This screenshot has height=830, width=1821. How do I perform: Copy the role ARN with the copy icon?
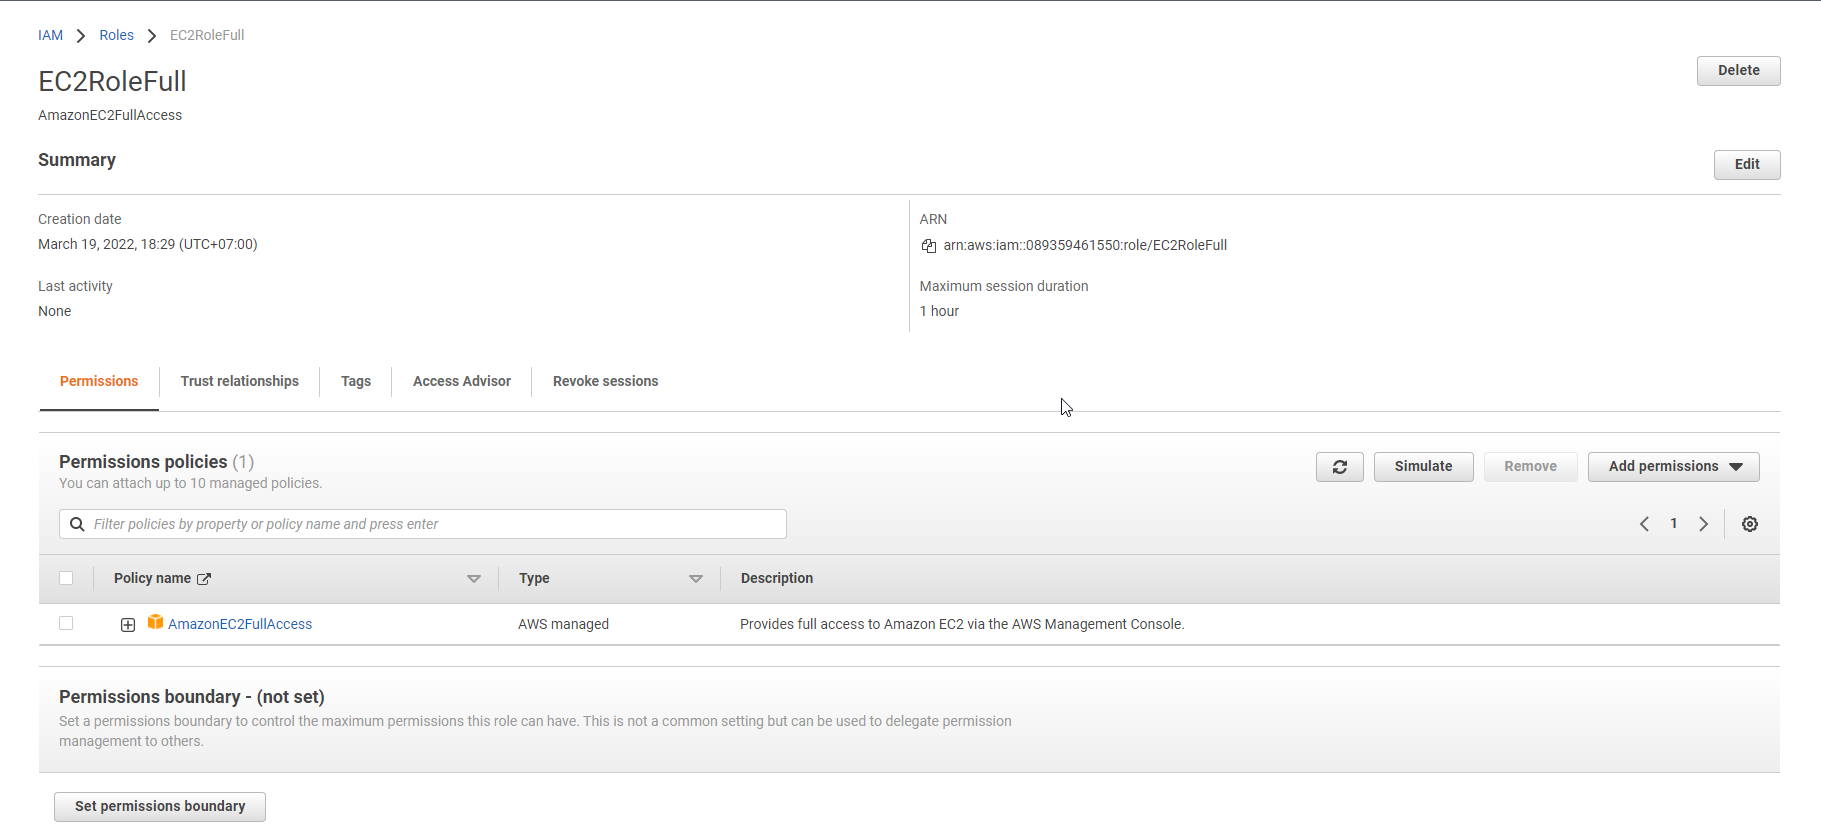click(x=928, y=246)
